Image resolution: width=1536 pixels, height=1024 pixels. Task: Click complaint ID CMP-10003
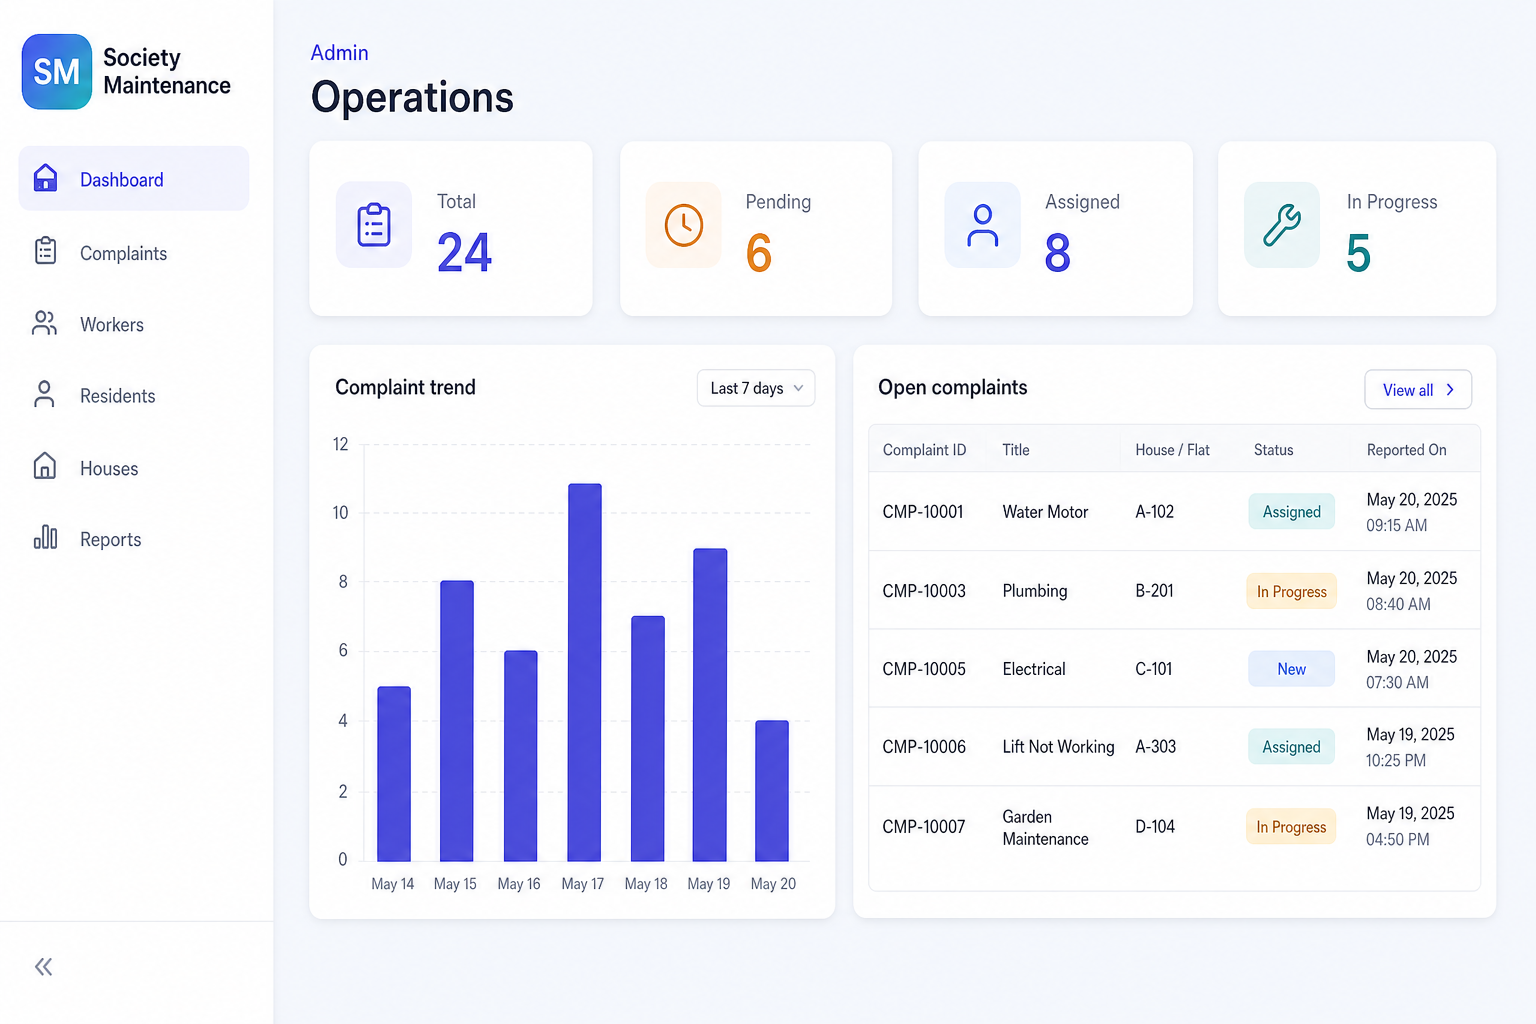(924, 591)
